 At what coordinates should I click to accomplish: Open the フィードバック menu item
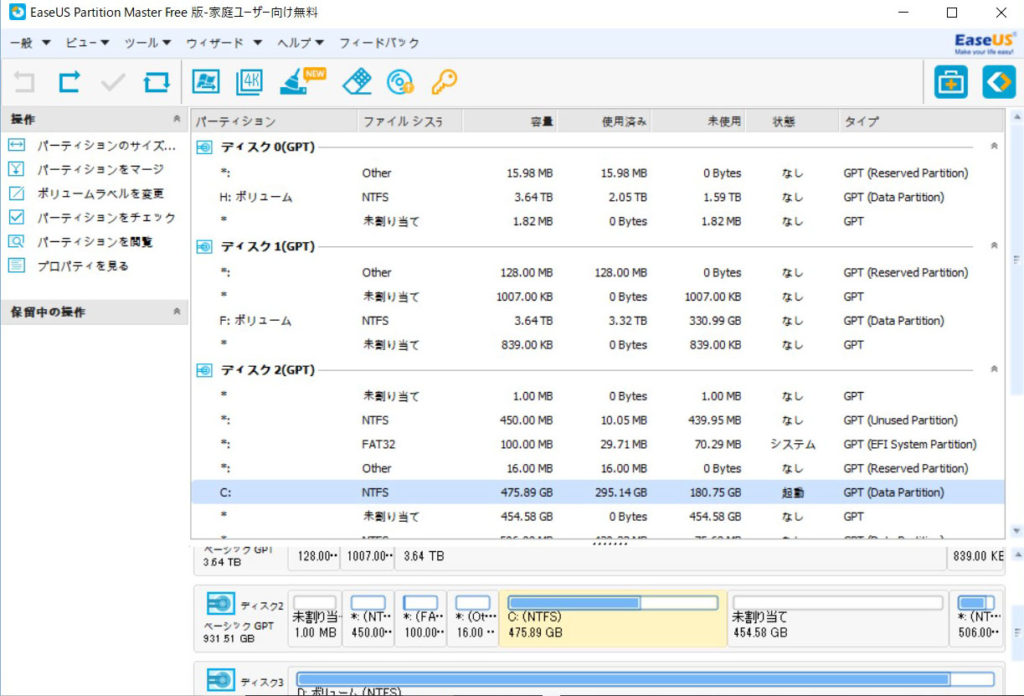click(379, 43)
